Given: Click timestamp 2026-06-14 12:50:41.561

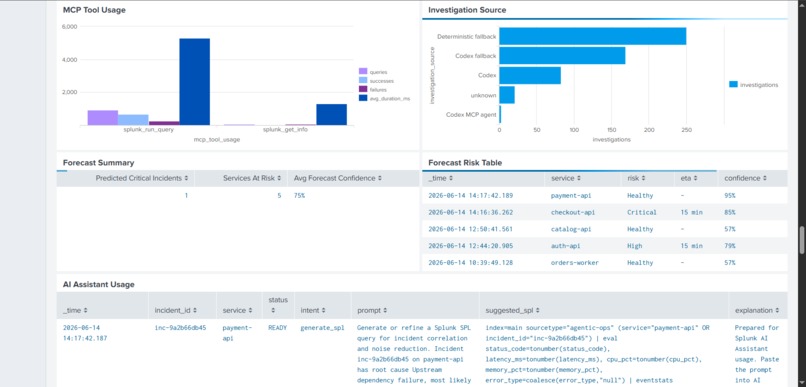Looking at the screenshot, I should pyautogui.click(x=470, y=229).
